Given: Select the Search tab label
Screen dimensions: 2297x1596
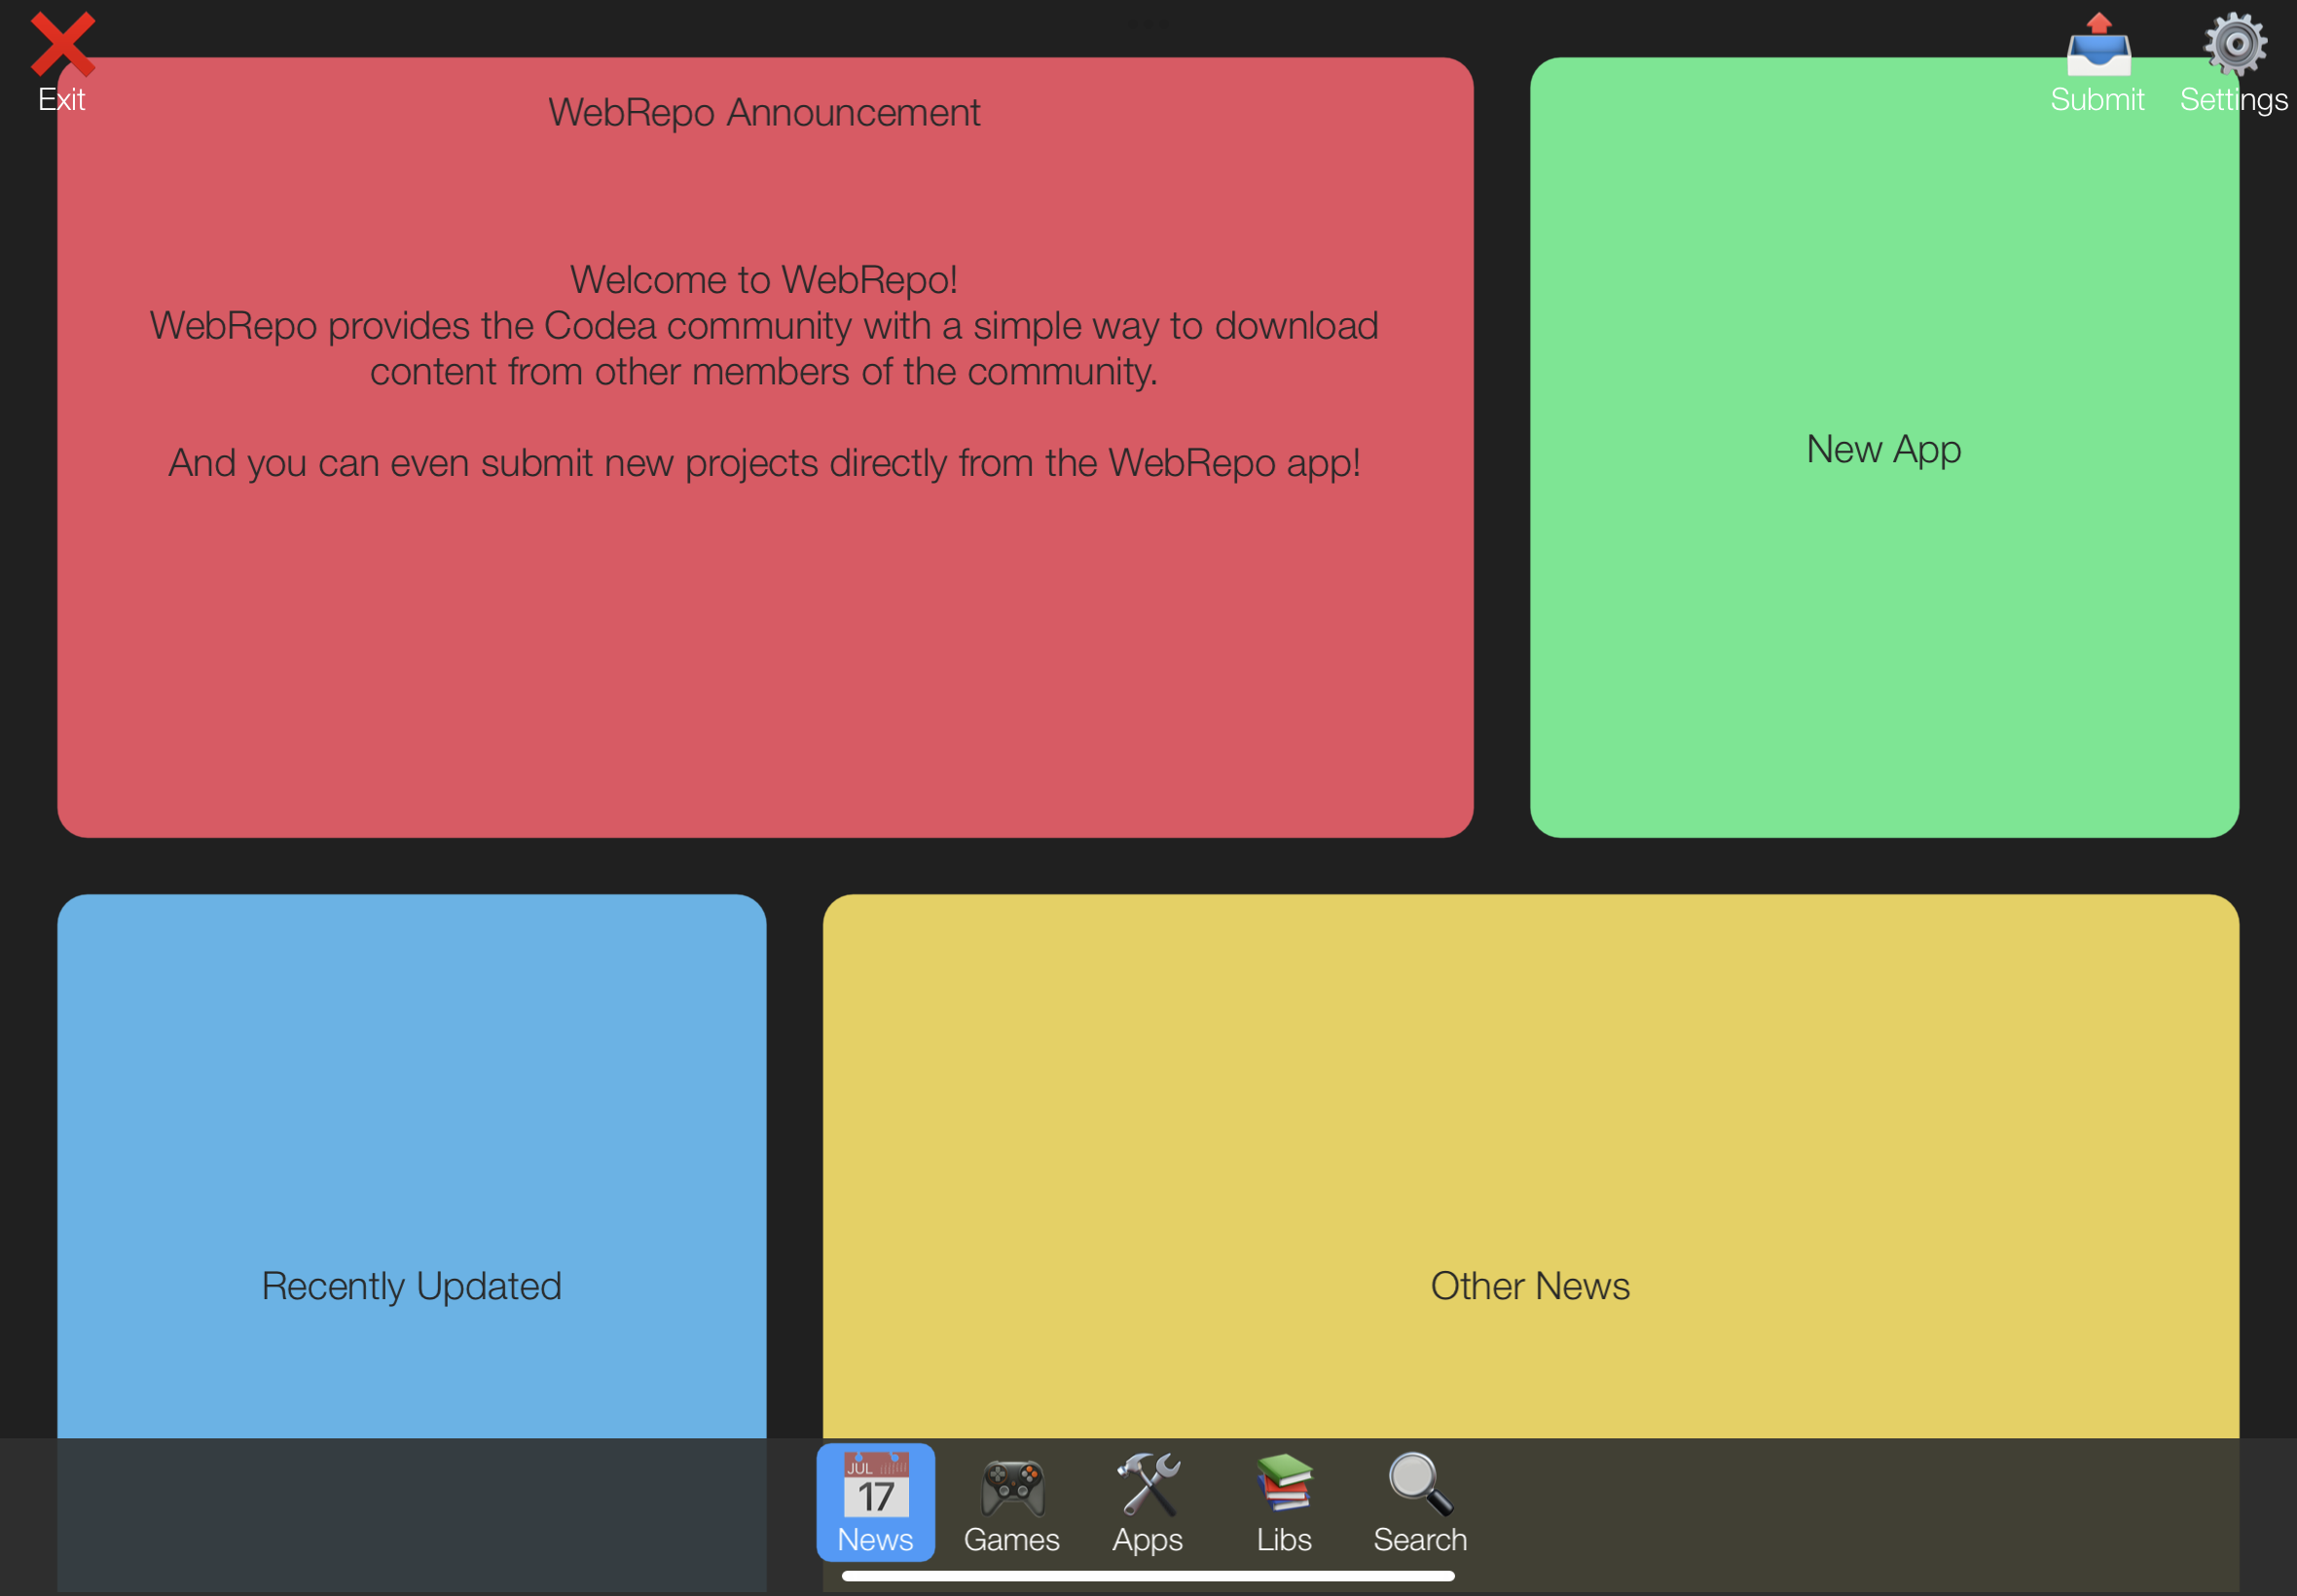Looking at the screenshot, I should [1420, 1540].
